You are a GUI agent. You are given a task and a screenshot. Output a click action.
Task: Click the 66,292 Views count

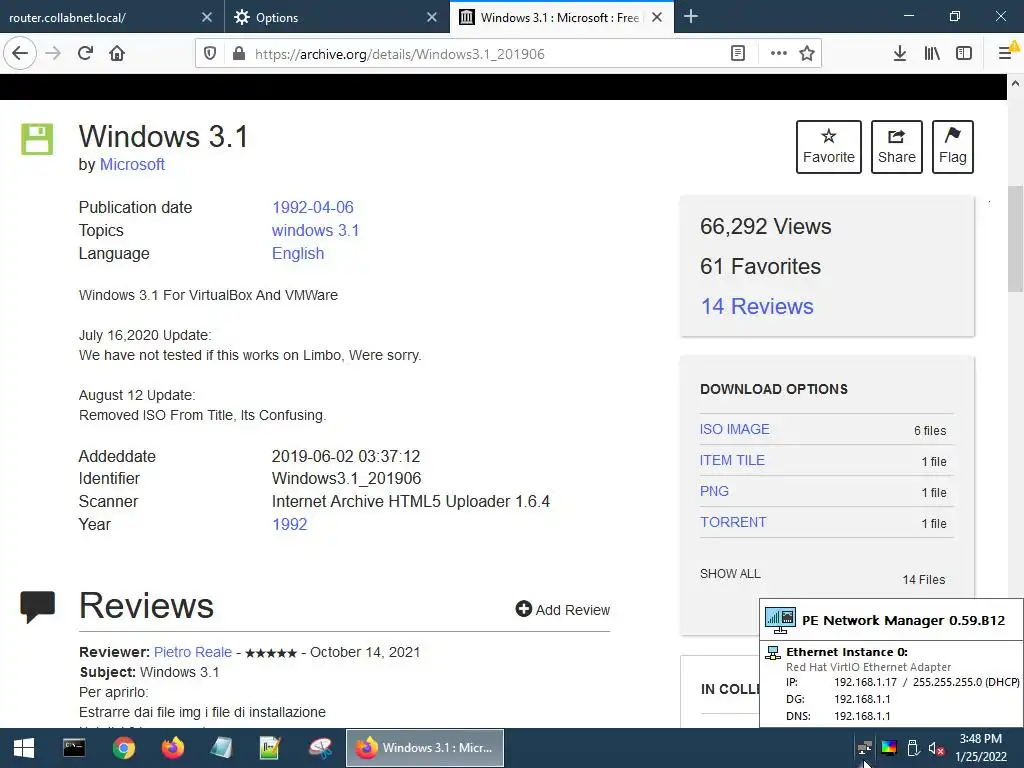point(765,227)
